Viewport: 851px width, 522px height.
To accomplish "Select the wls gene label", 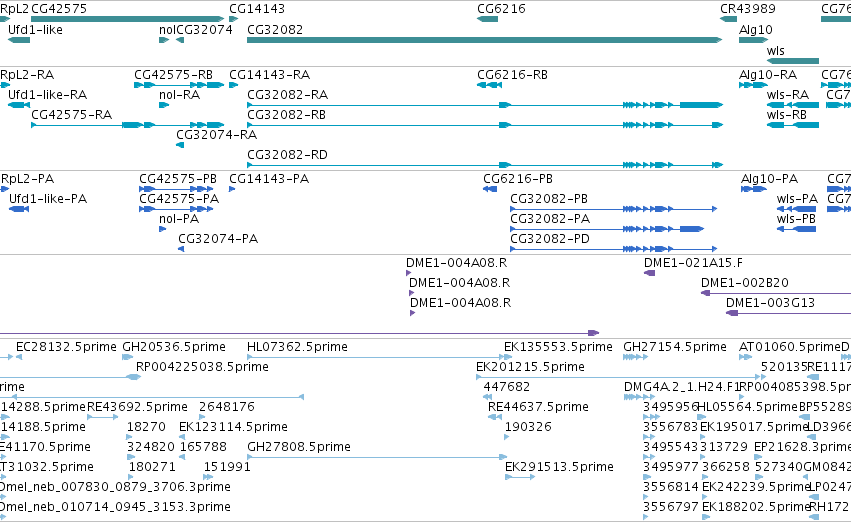I will [776, 51].
